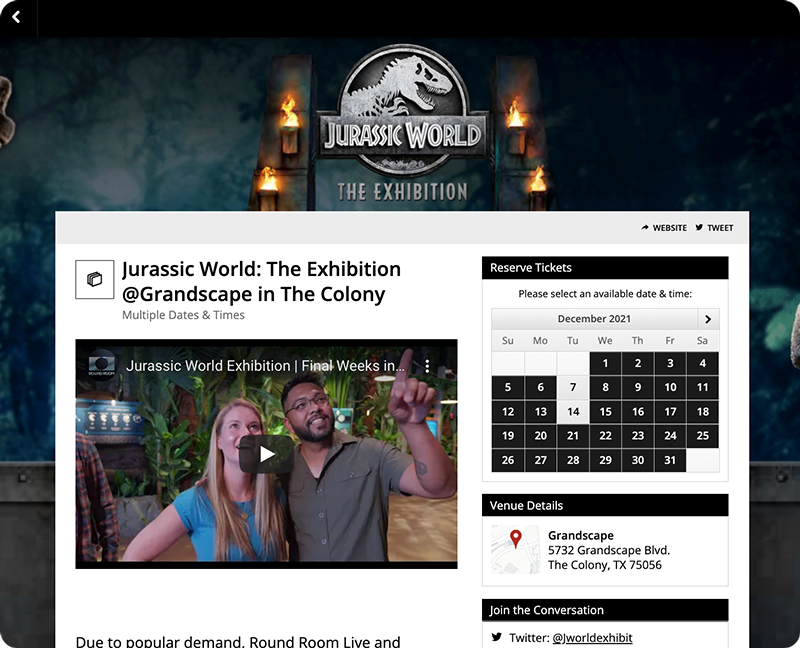Click the Grandscape venue map thumbnail
800x648 pixels.
point(516,549)
